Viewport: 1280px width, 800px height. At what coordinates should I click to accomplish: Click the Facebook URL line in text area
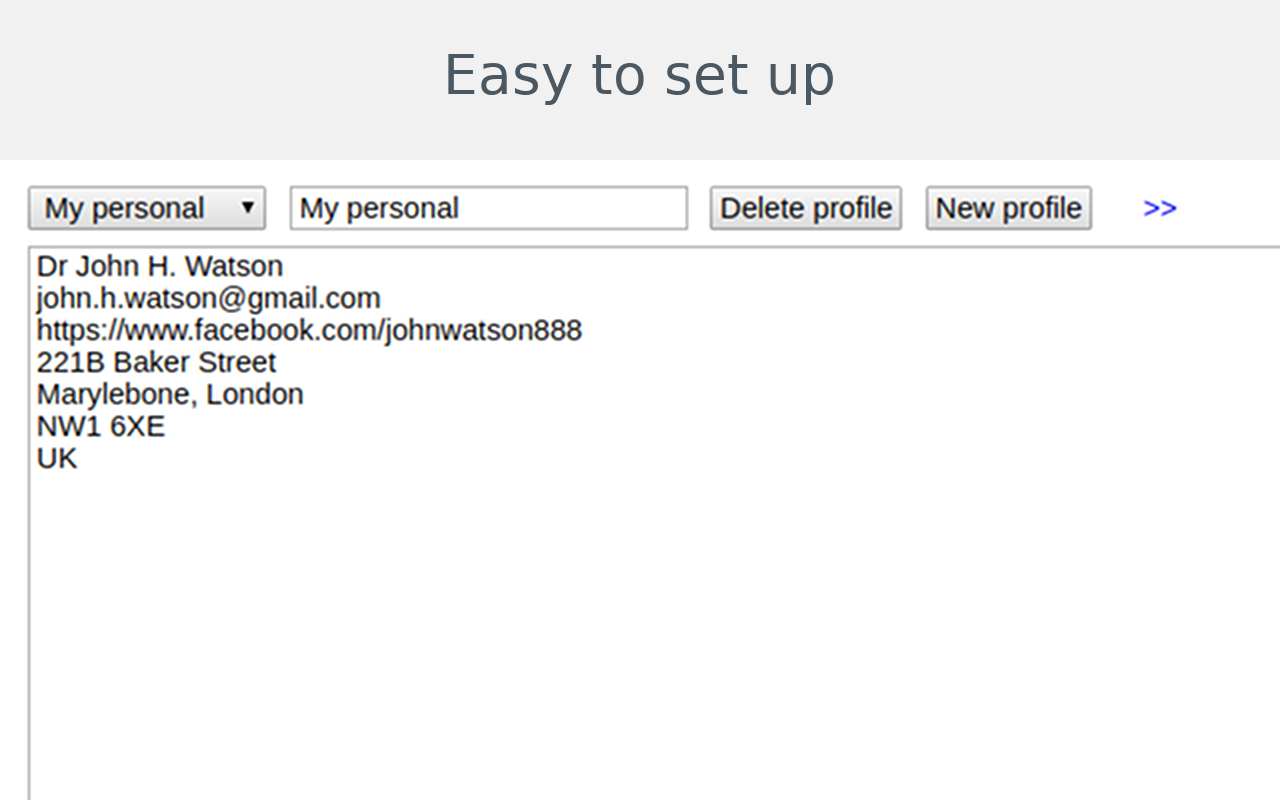click(309, 330)
